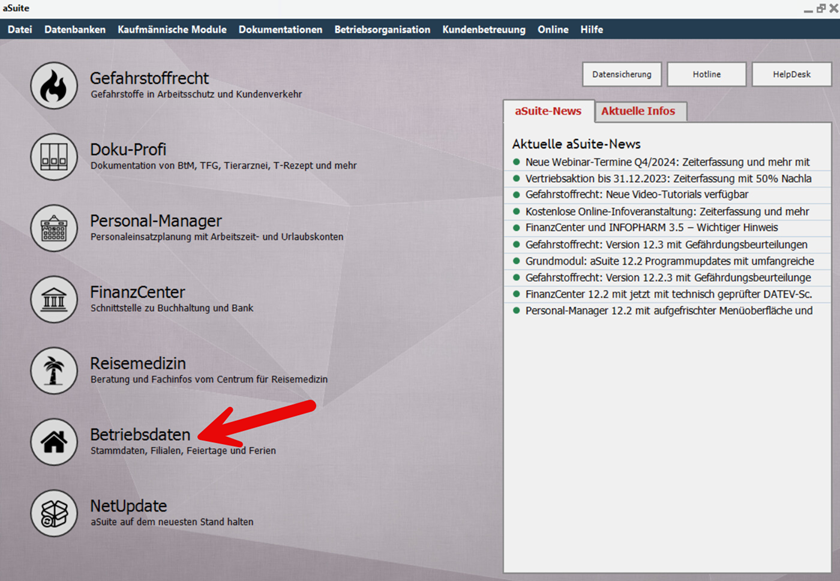Open the Datenbanken menu
The width and height of the screenshot is (840, 581).
point(73,29)
